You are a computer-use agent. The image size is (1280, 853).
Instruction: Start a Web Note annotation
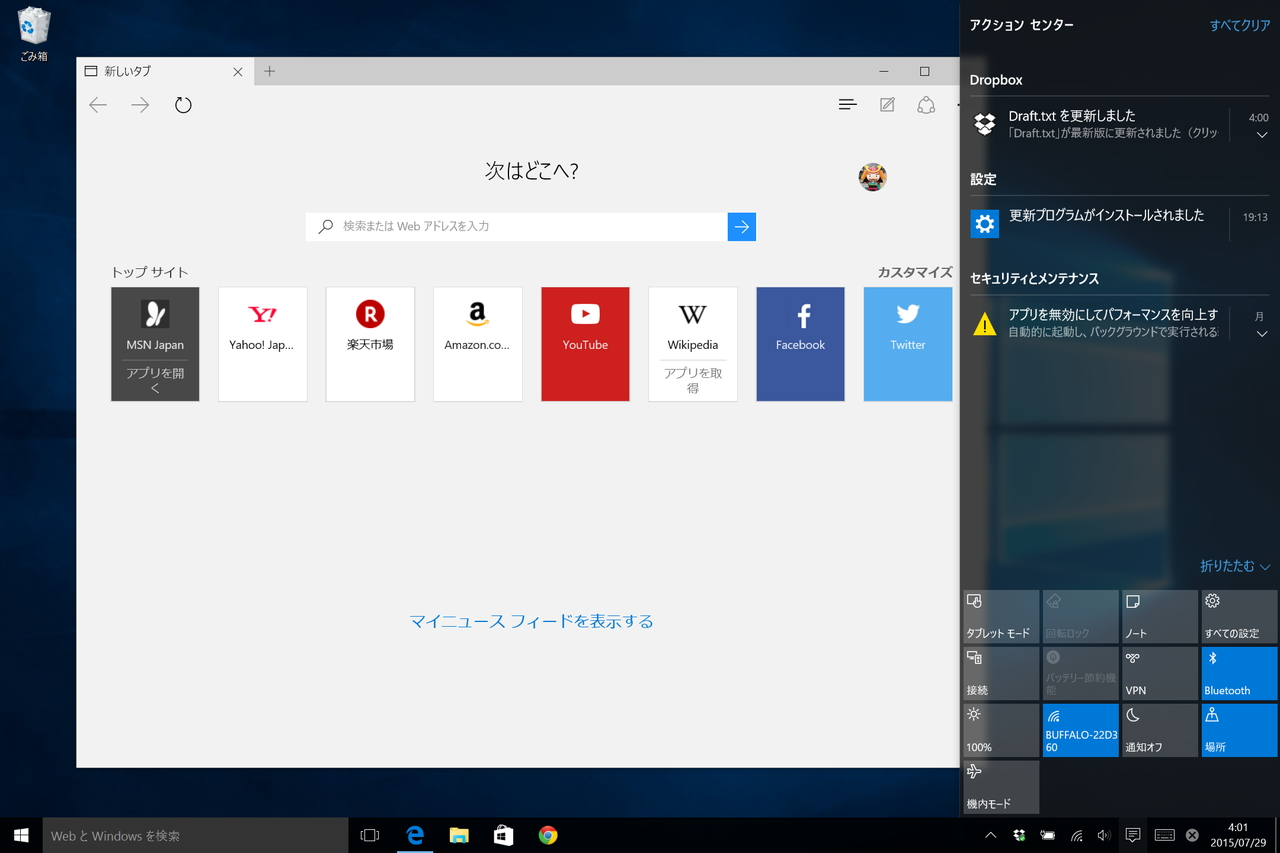pos(886,104)
